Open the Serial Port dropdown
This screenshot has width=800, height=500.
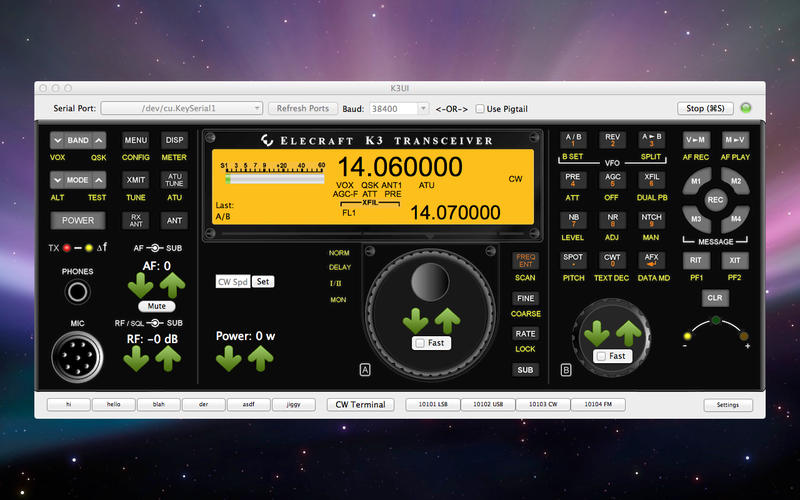[182, 108]
